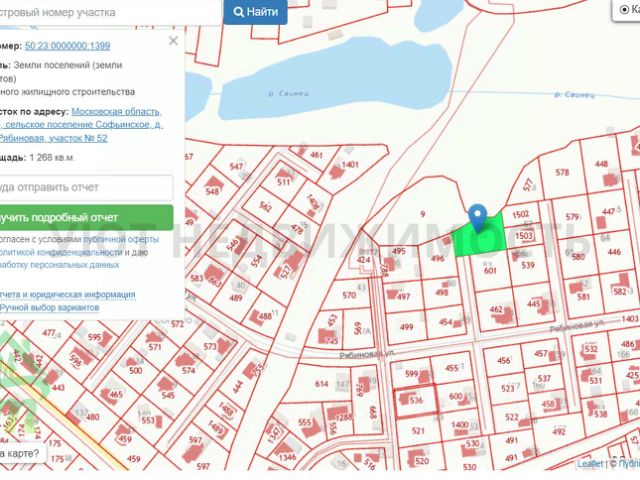Select parcel 499 on the map
Viewport: 640px width, 480px height.
(x=407, y=327)
